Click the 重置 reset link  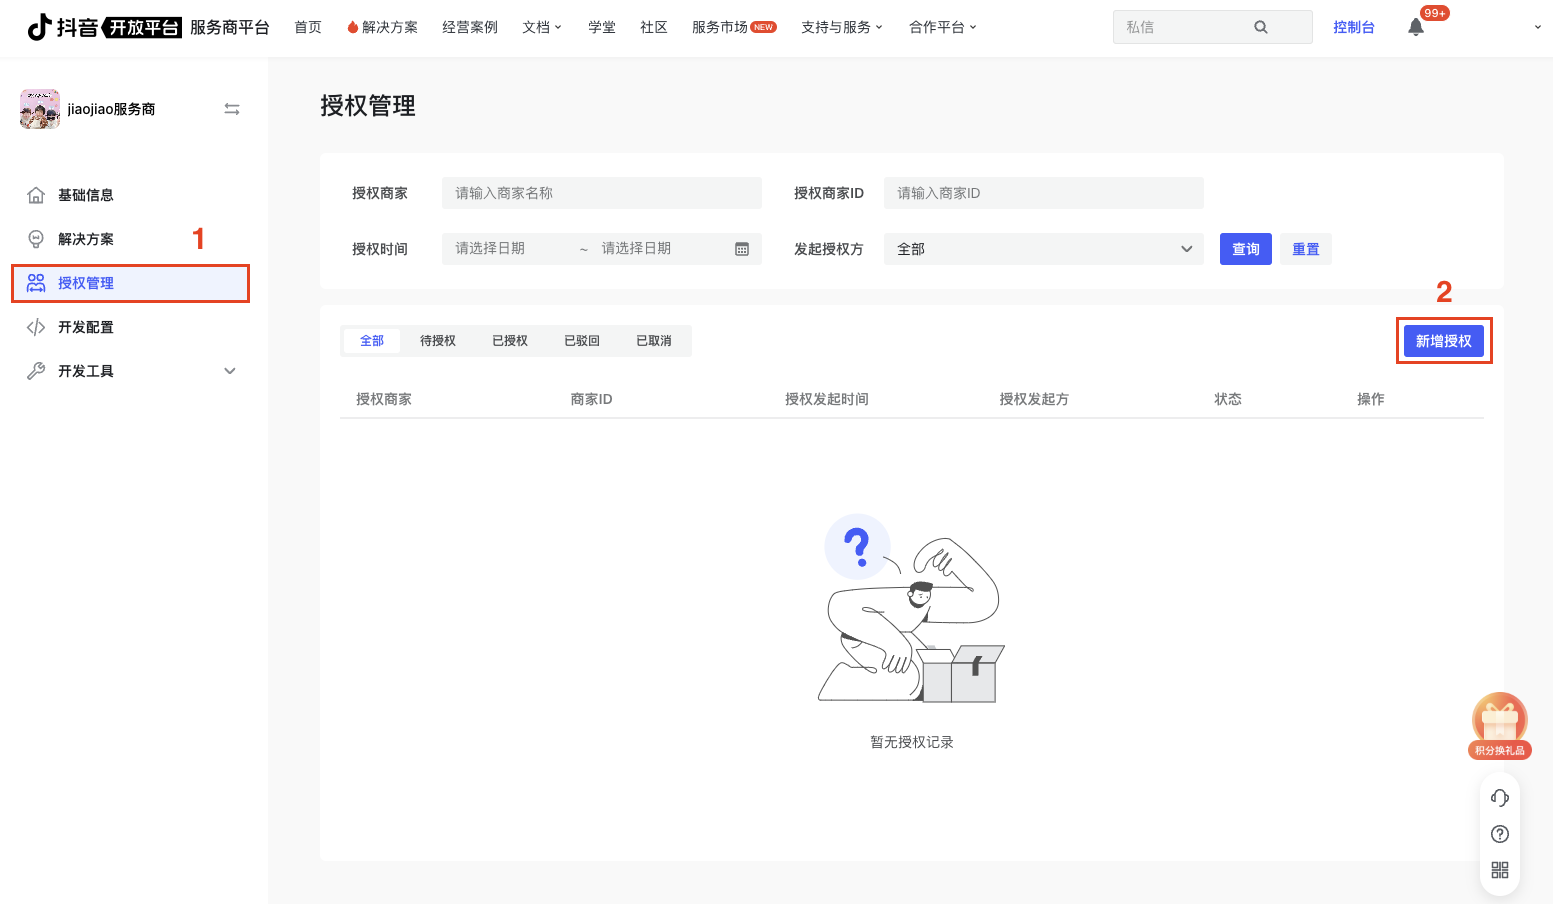[1305, 249]
